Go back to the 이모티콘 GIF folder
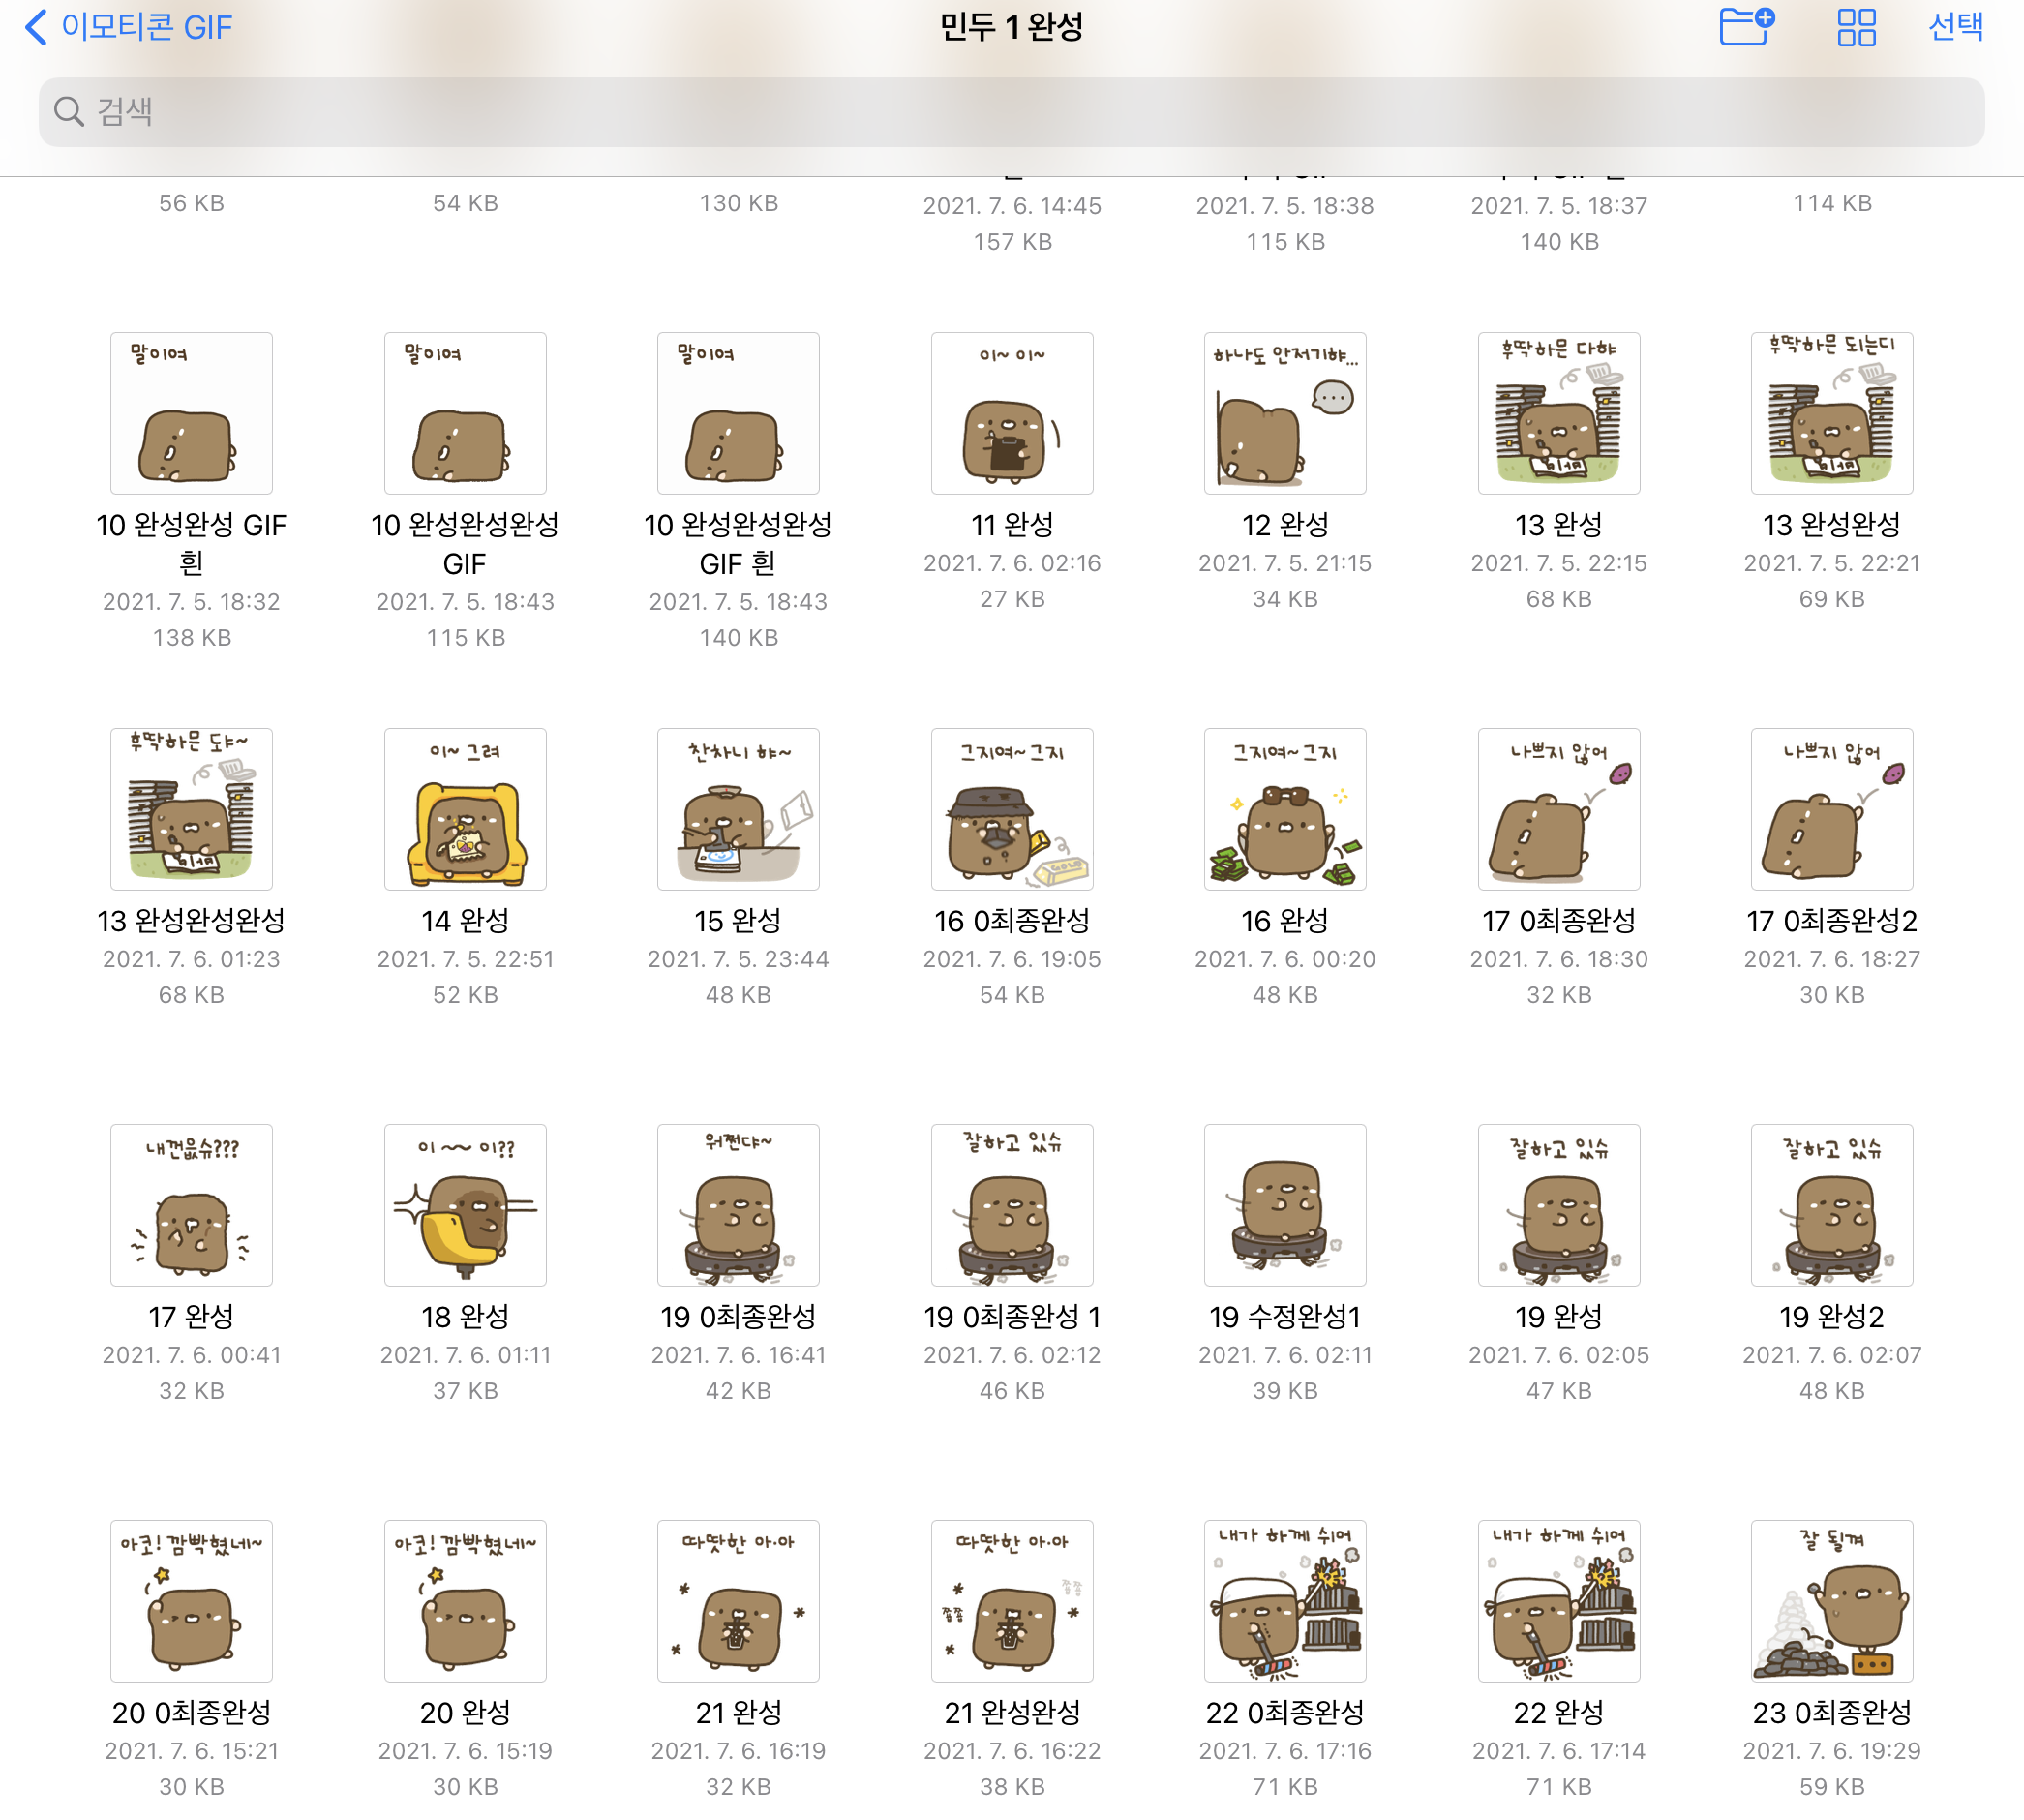The height and width of the screenshot is (1820, 2024). (x=130, y=27)
